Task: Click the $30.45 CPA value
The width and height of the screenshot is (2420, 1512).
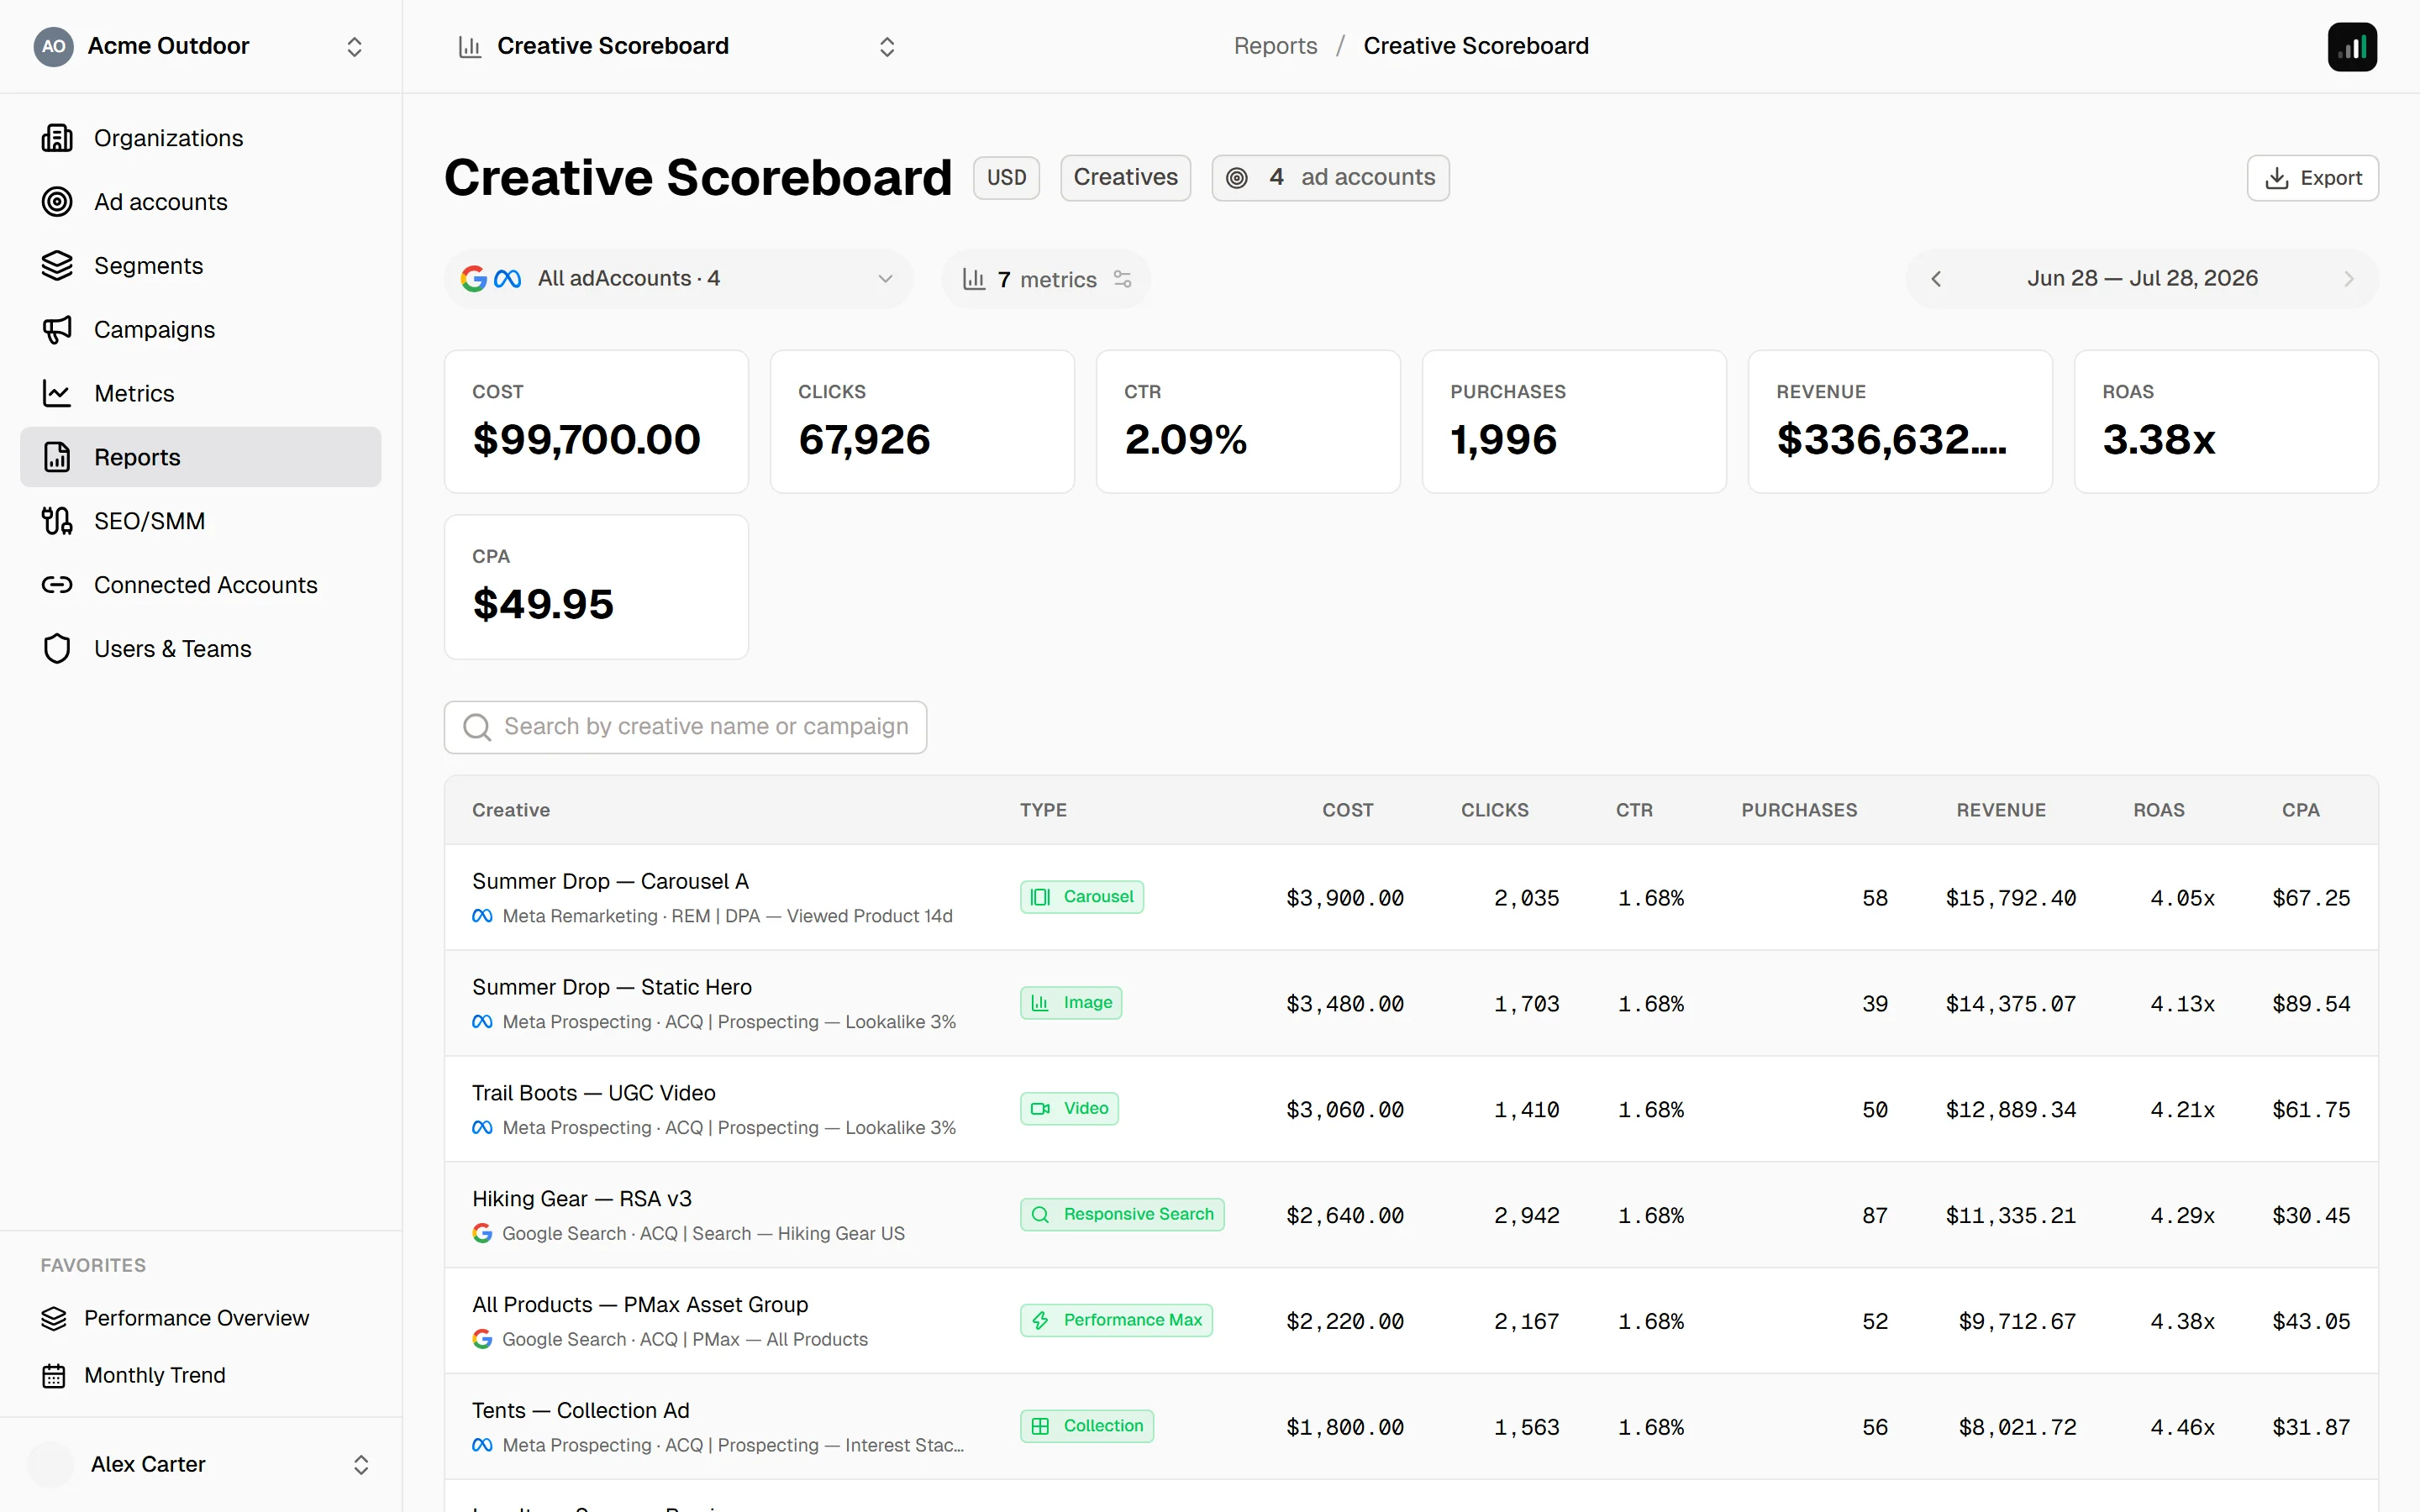Action: click(x=2310, y=1216)
